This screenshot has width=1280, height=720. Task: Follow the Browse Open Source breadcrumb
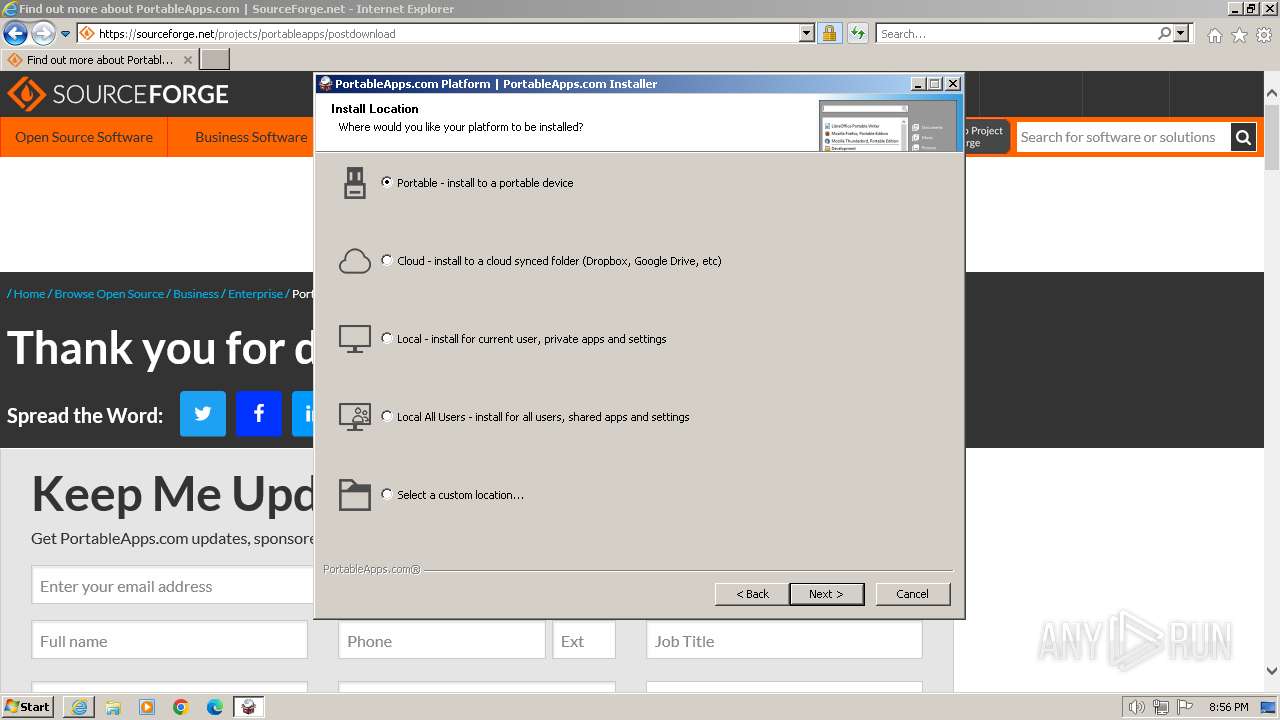point(109,294)
